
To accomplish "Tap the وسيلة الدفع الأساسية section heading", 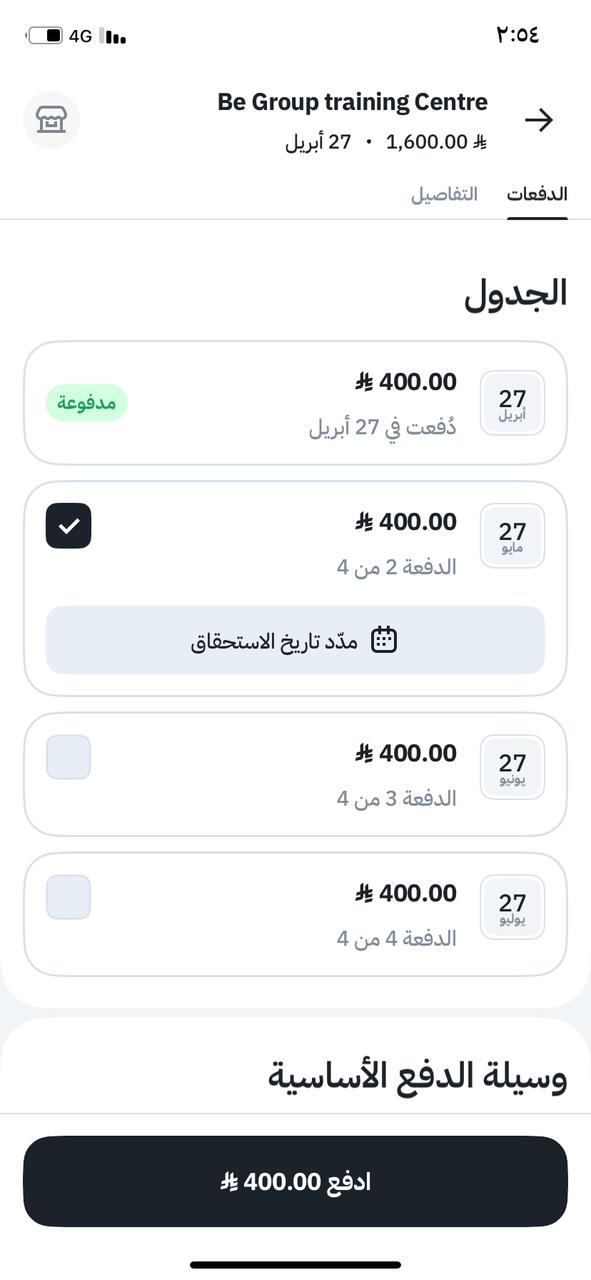I will click(x=418, y=1075).
